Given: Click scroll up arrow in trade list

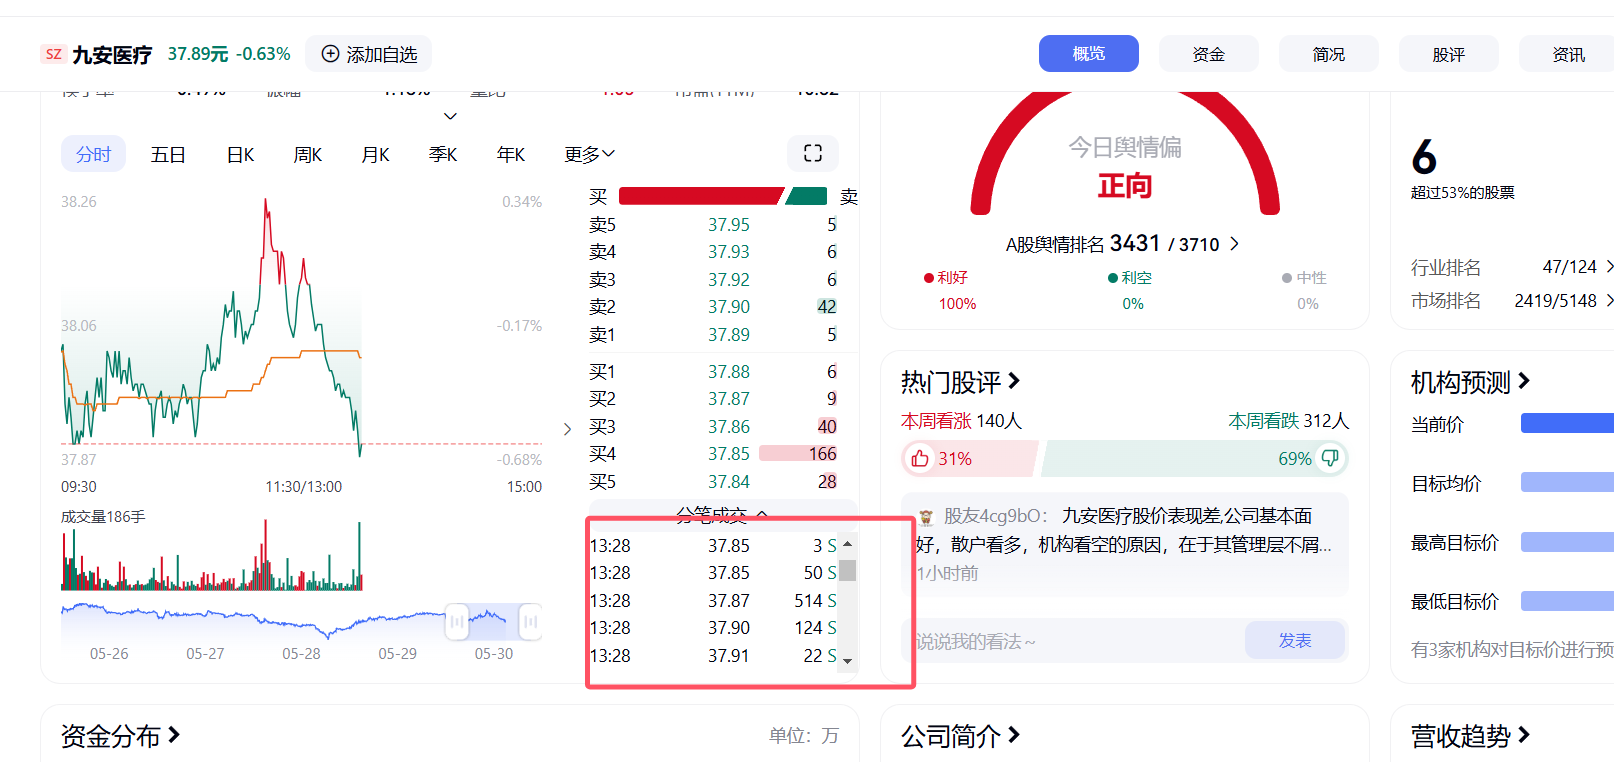Looking at the screenshot, I should tap(847, 544).
